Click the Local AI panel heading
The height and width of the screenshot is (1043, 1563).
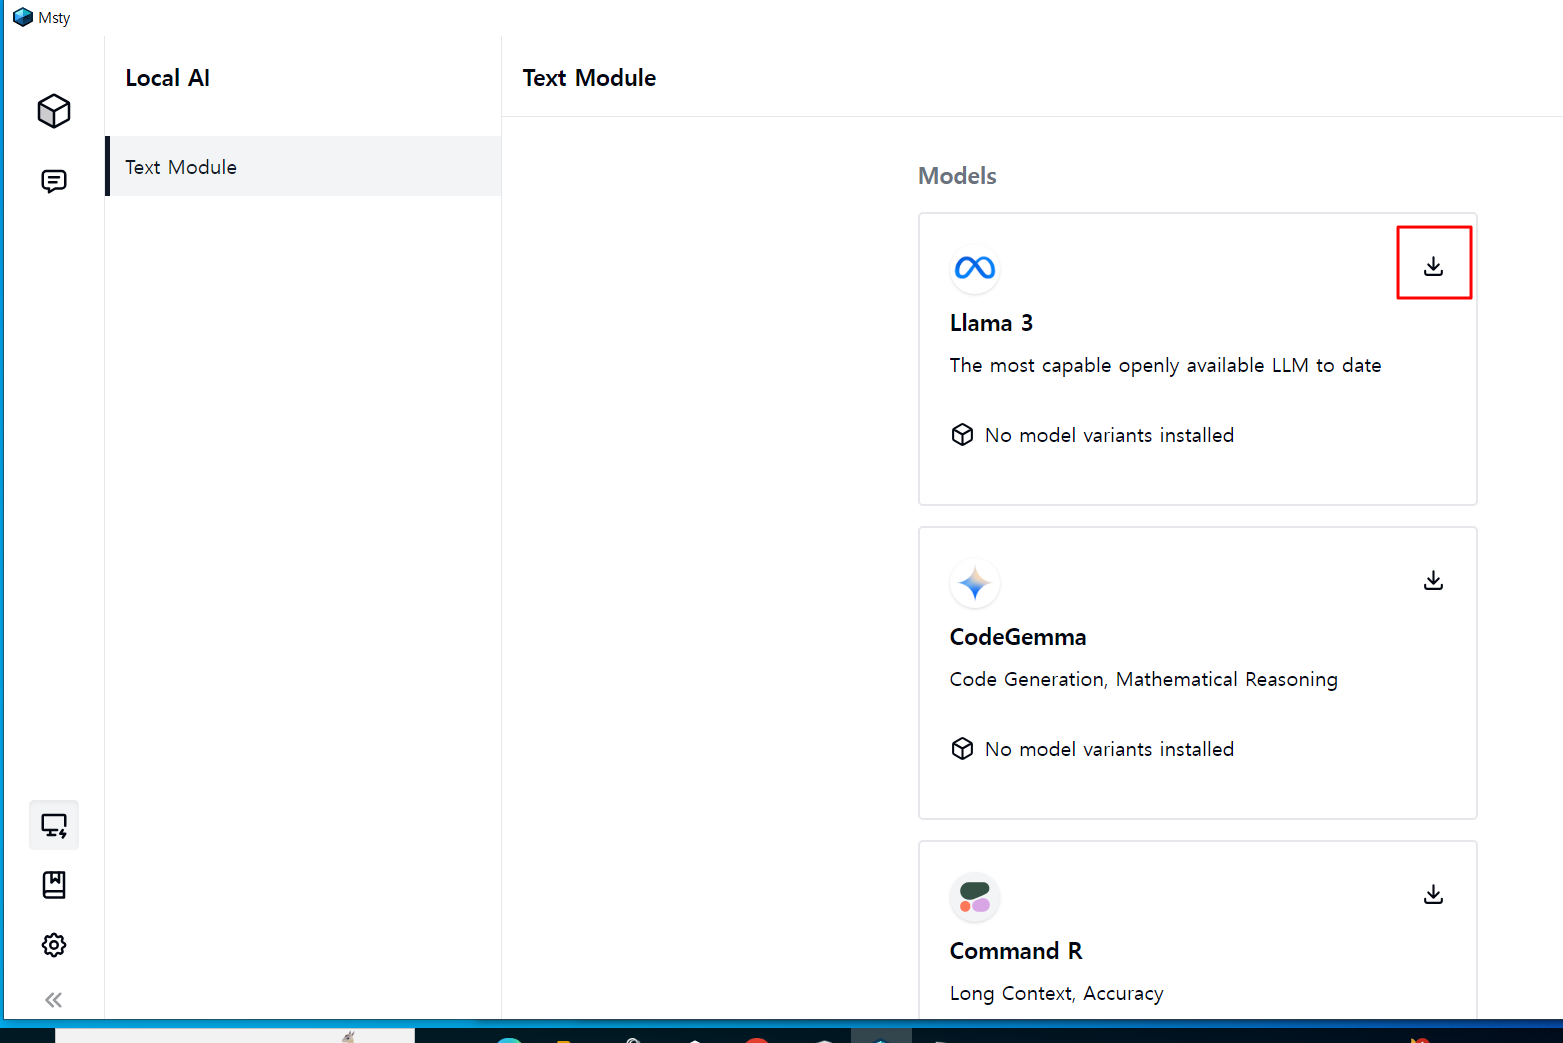pyautogui.click(x=168, y=78)
